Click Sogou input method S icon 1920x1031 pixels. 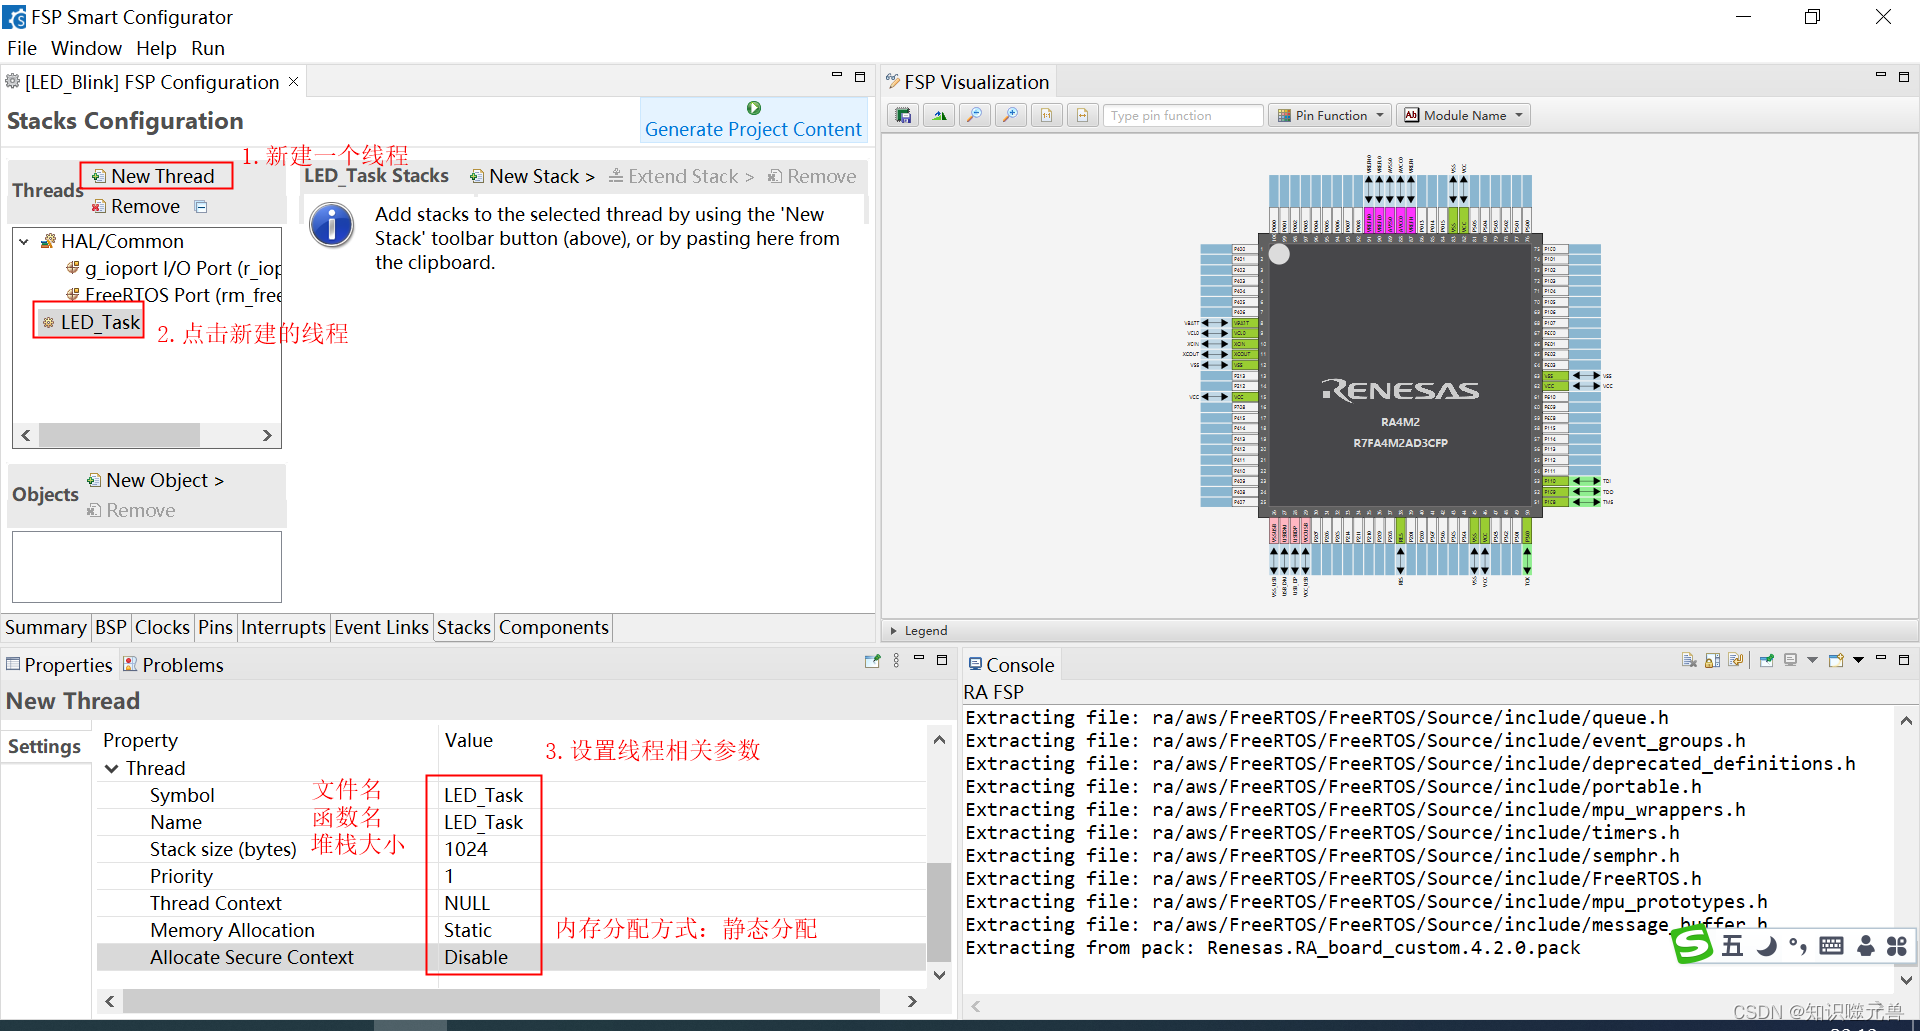(x=1692, y=945)
